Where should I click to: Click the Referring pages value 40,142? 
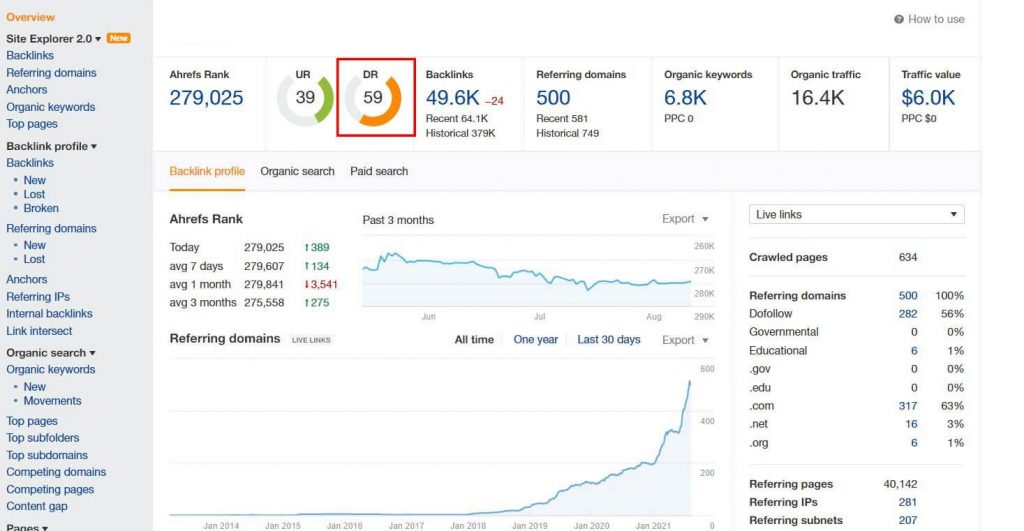pos(901,484)
